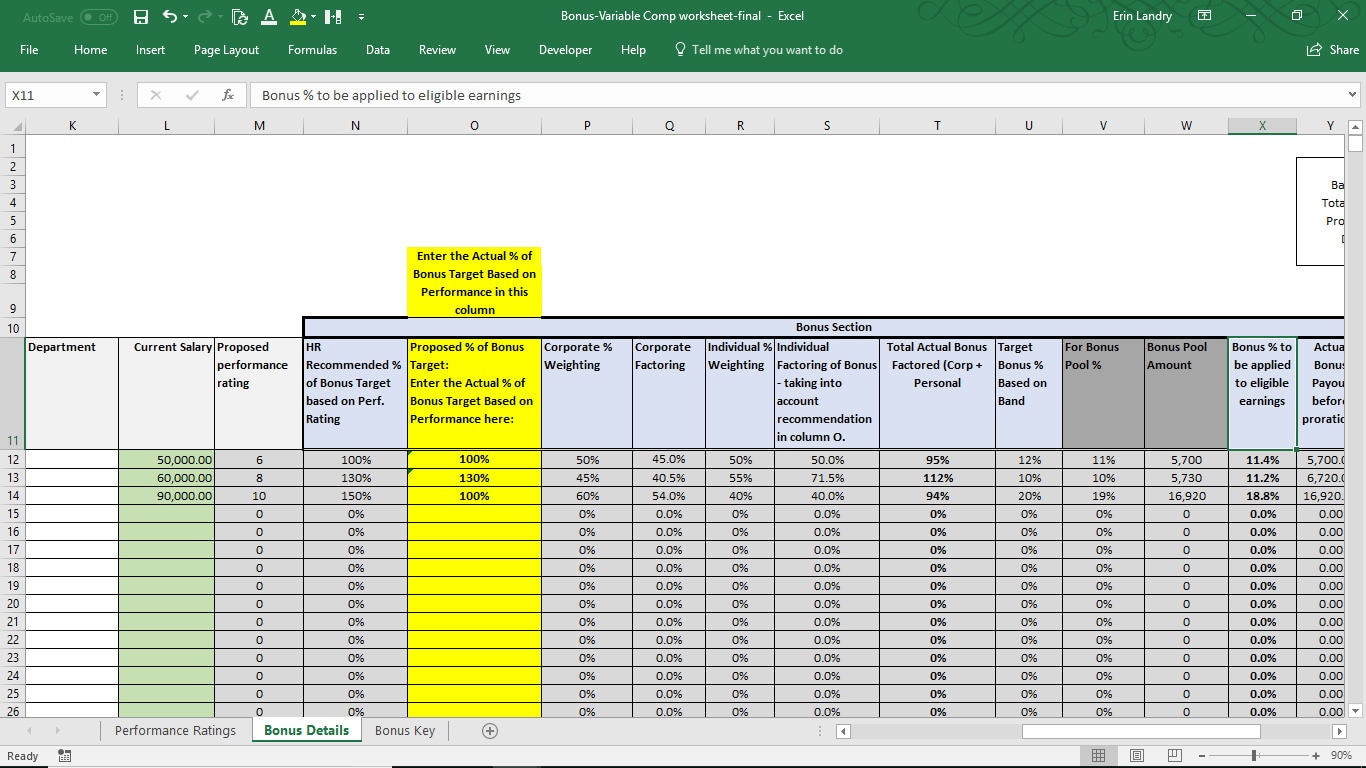Viewport: 1366px width, 768px height.
Task: Click the Font Color 'A' icon
Action: coord(268,16)
